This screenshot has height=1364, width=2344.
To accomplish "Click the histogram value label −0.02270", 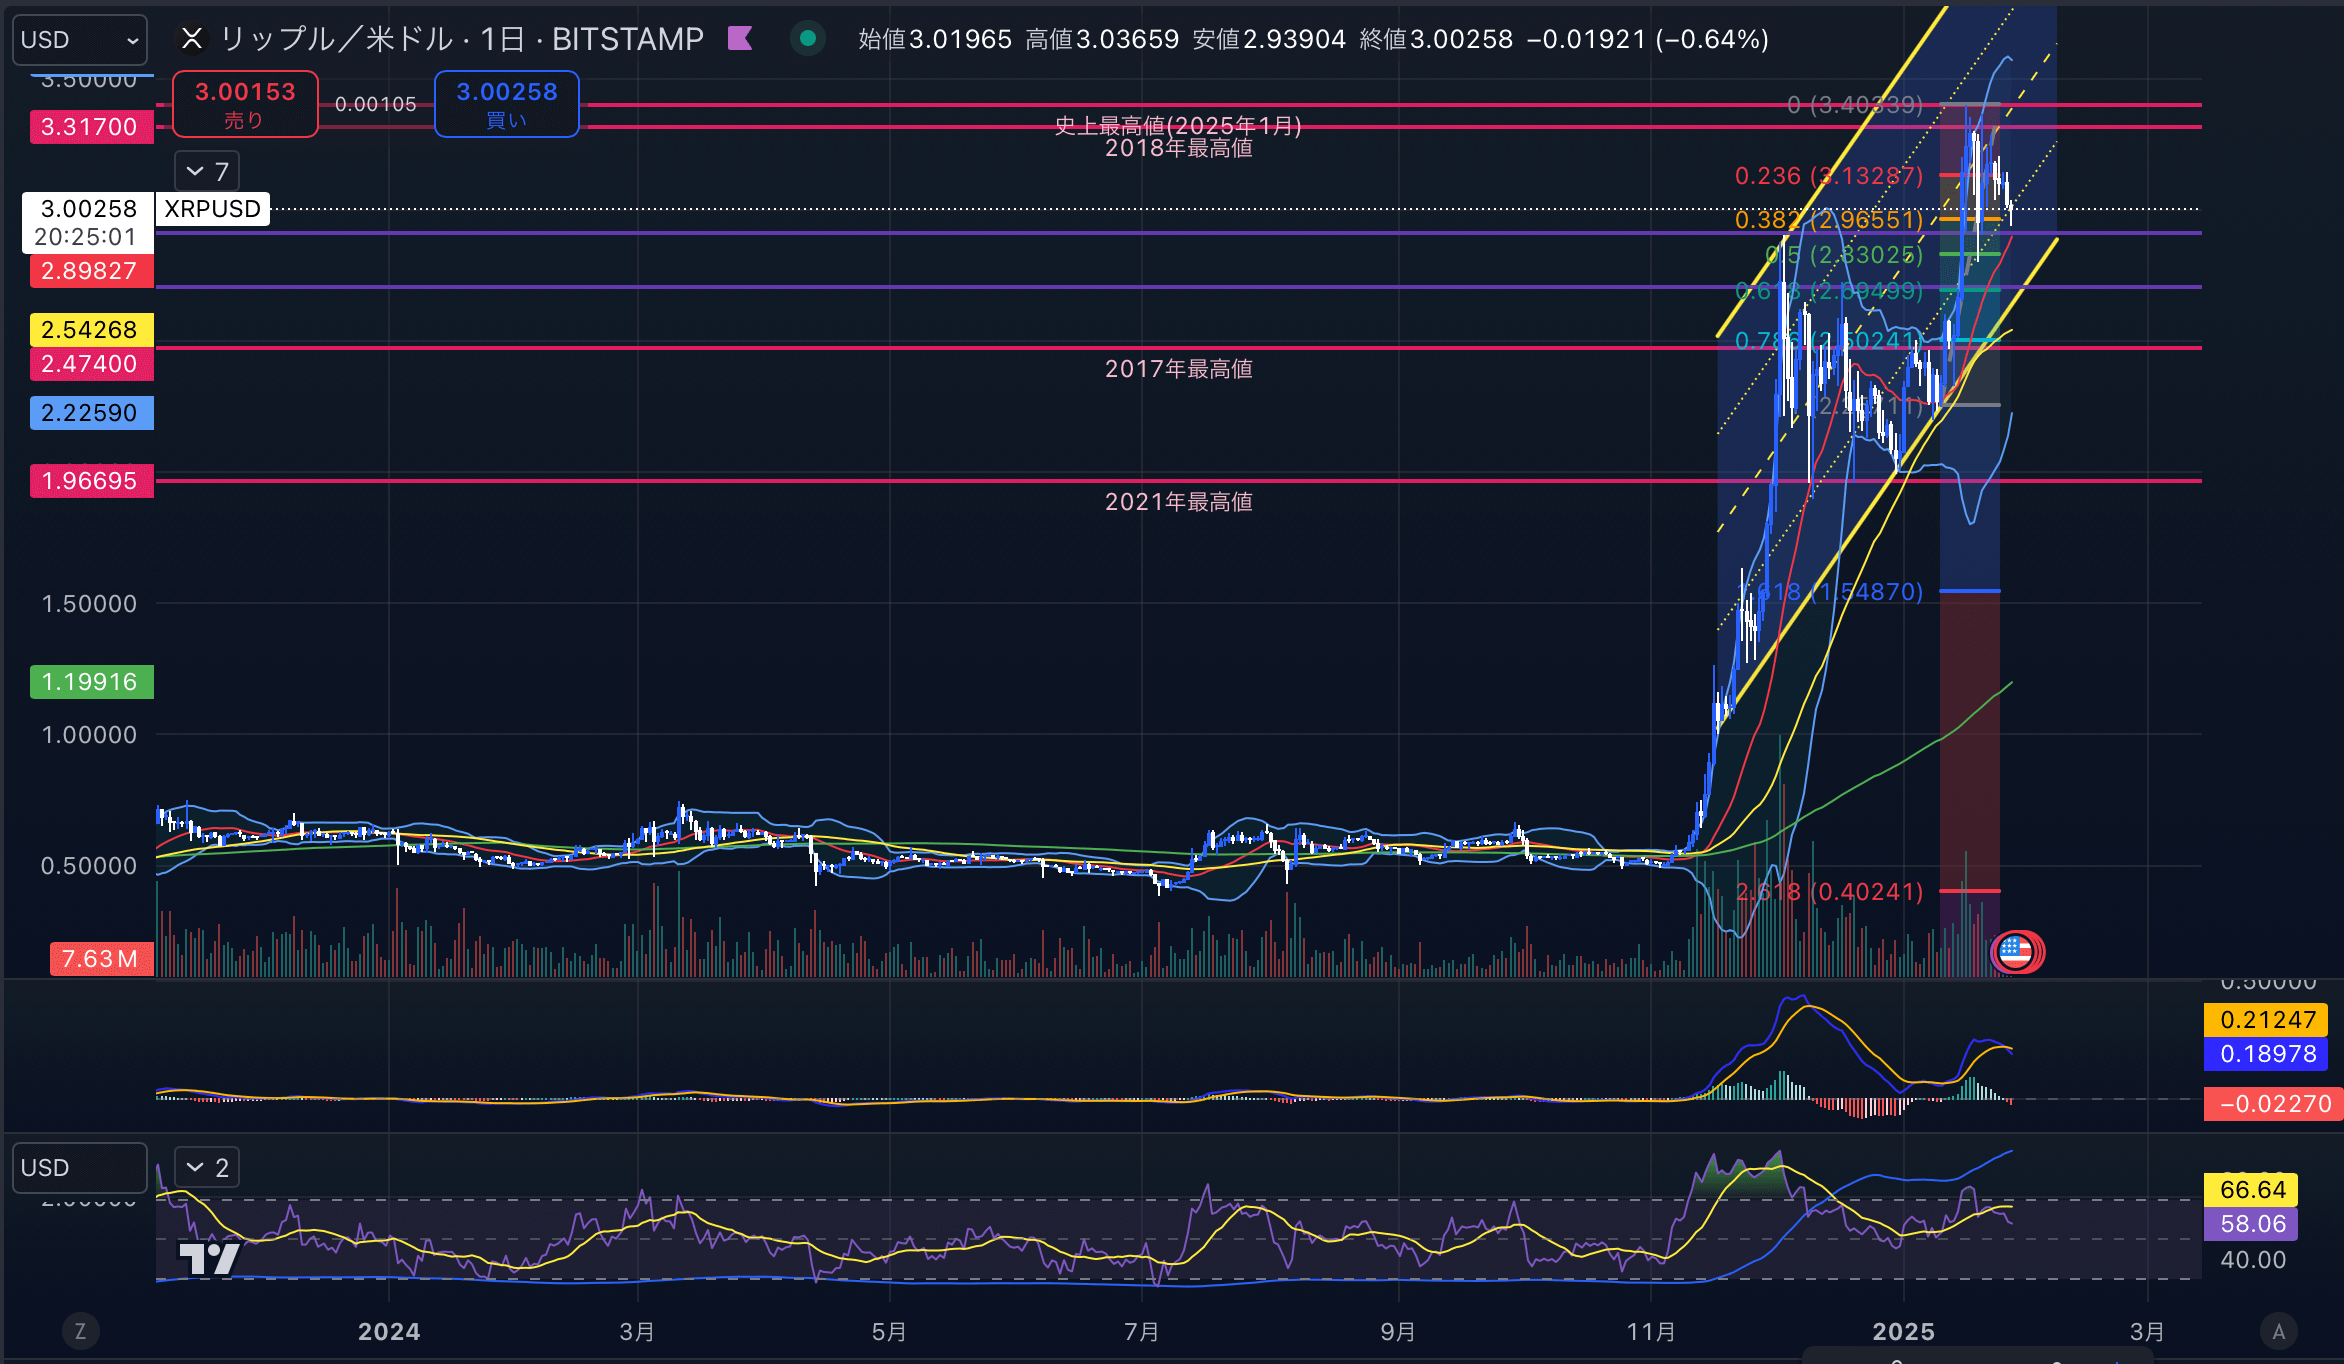I will pos(2272,1104).
